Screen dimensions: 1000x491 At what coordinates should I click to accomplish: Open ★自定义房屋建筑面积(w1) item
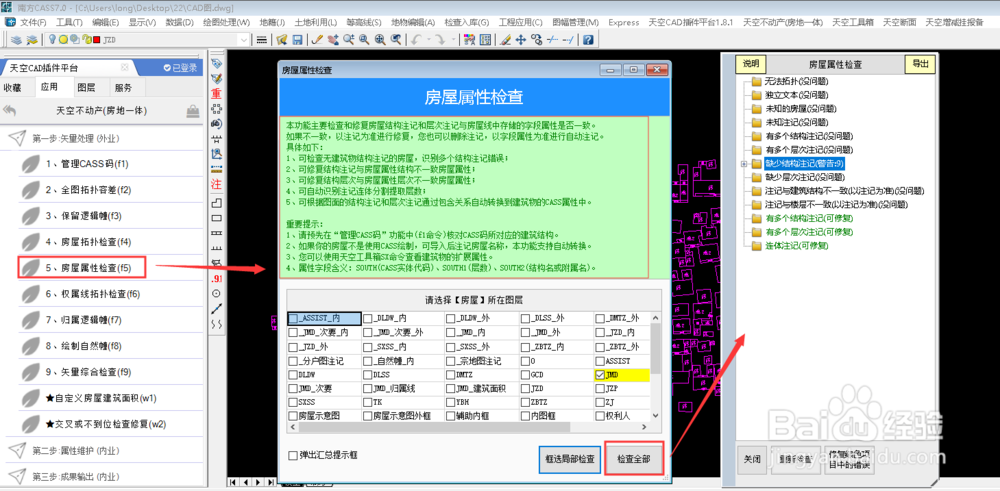tap(101, 398)
